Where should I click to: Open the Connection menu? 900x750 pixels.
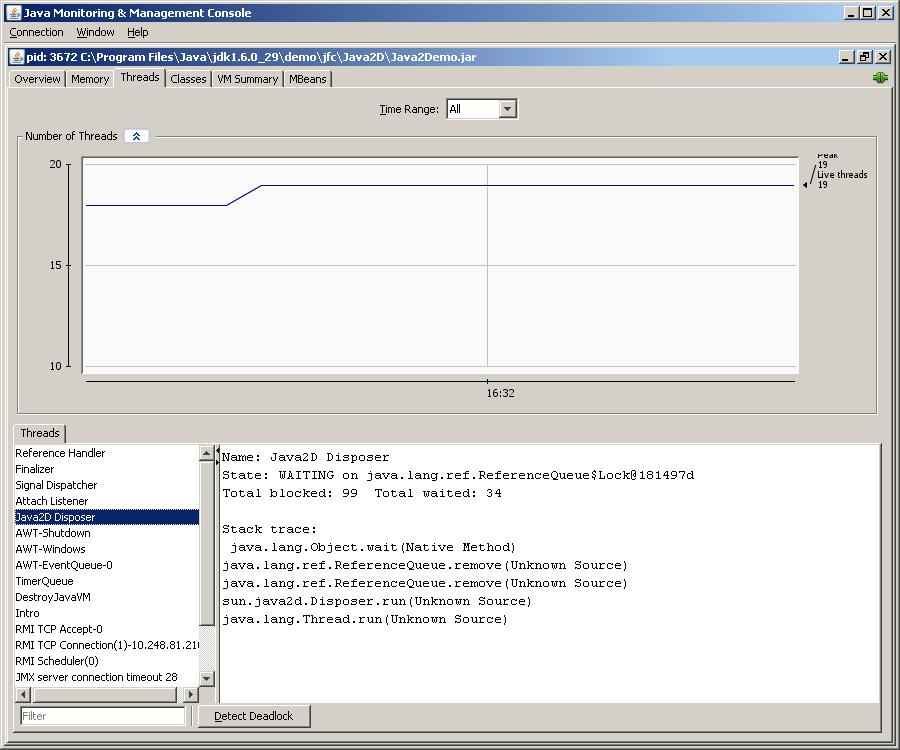click(x=36, y=32)
